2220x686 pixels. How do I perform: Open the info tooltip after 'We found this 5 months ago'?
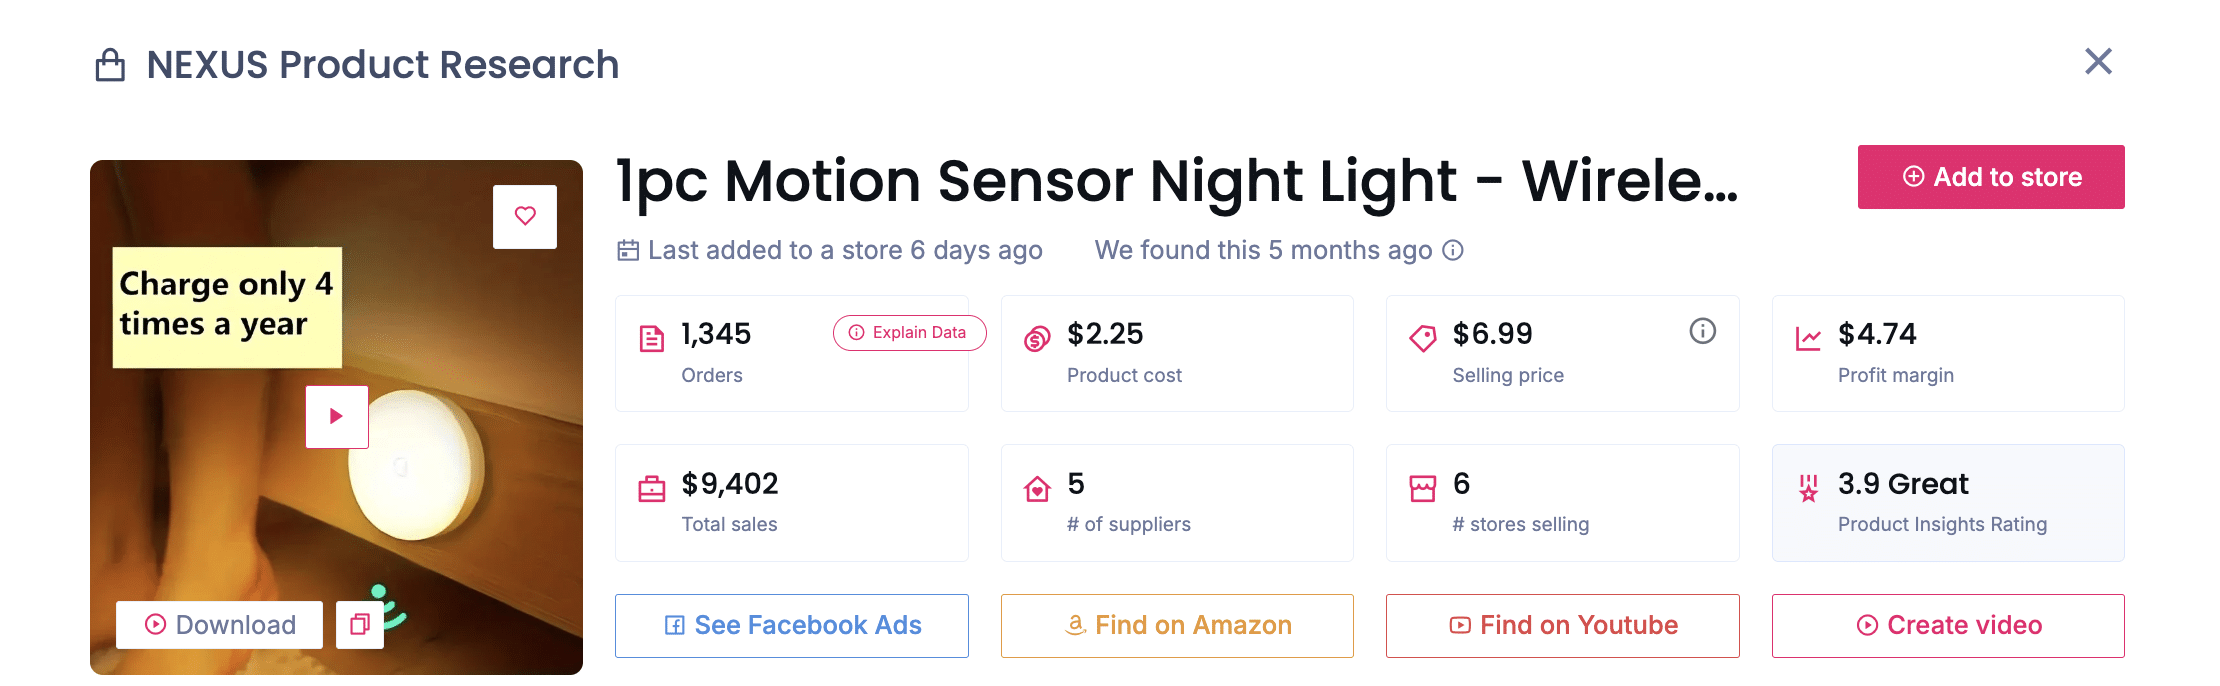[x=1452, y=250]
